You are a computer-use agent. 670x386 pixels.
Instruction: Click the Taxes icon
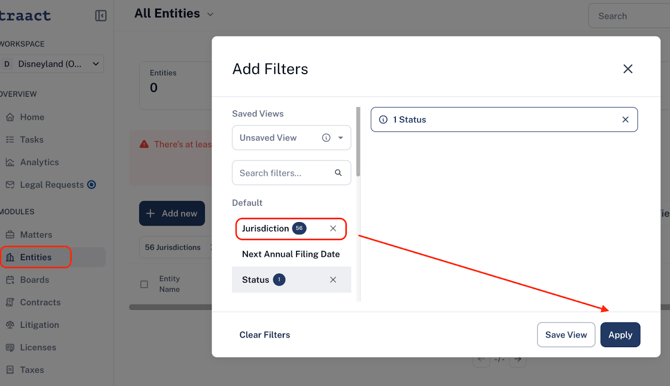[10, 370]
